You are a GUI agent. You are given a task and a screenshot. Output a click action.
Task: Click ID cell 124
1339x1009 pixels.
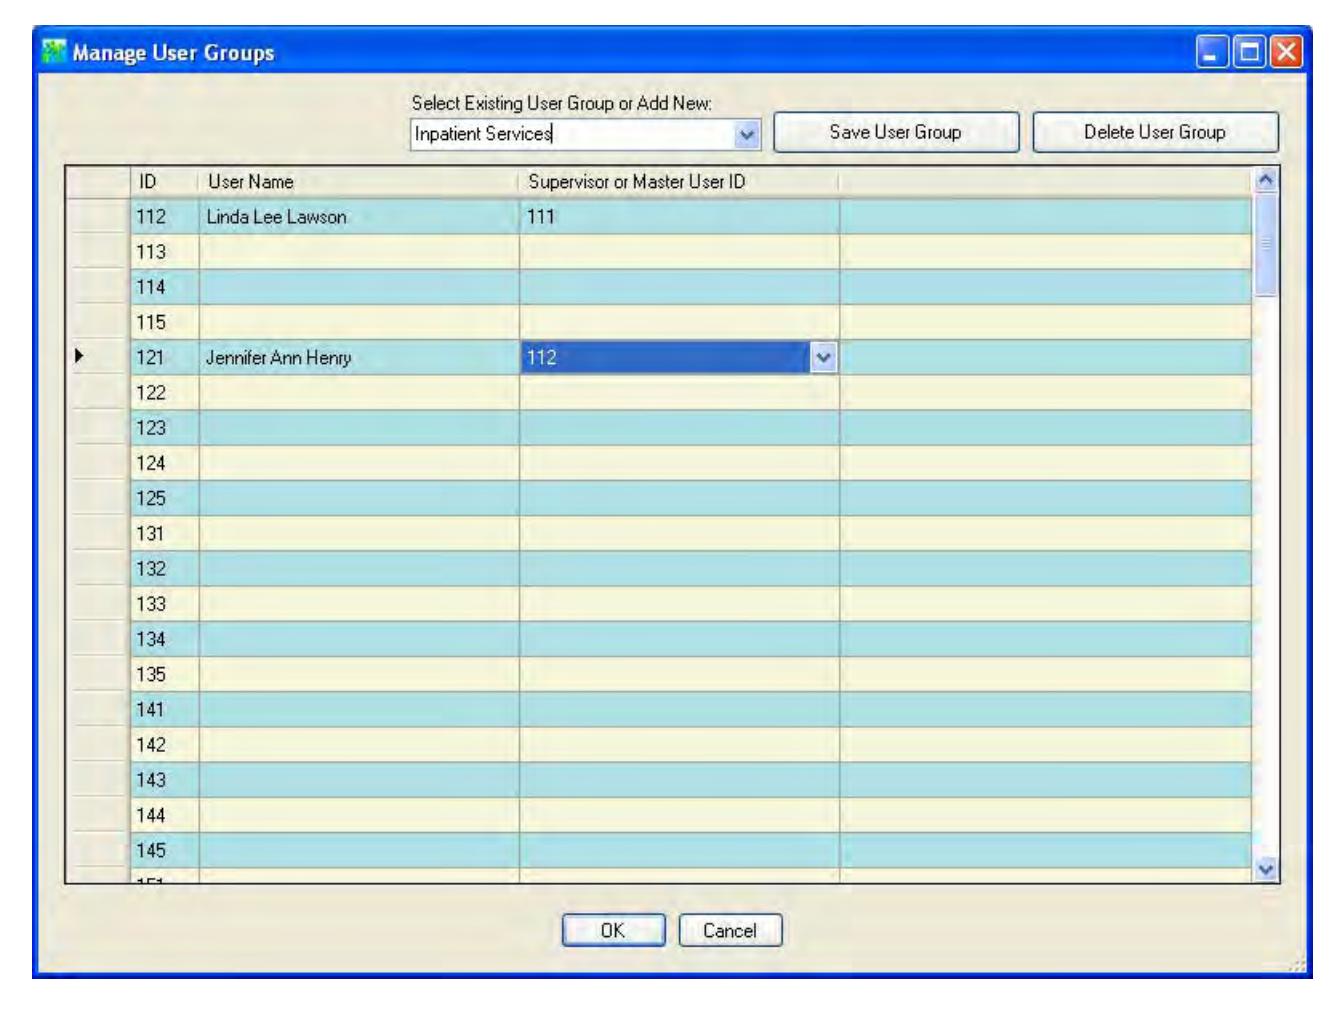pyautogui.click(x=165, y=463)
